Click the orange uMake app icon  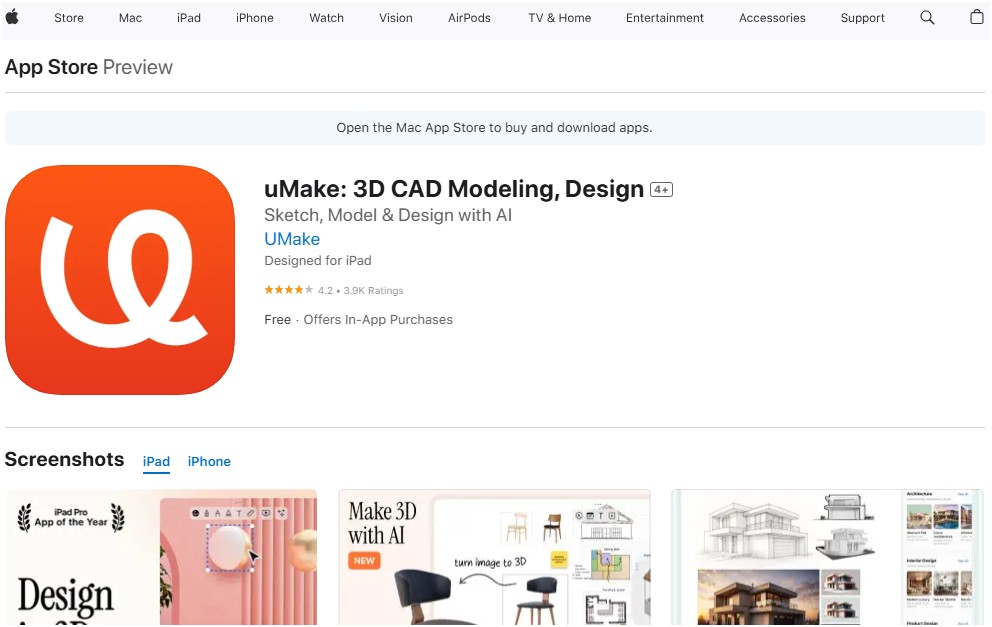pos(120,280)
